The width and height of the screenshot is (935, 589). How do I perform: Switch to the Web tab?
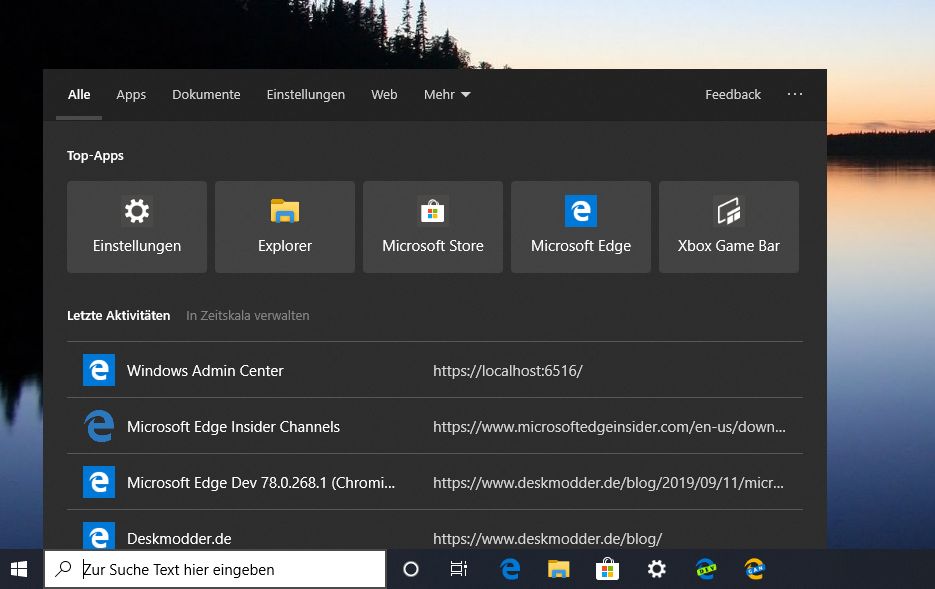point(384,95)
